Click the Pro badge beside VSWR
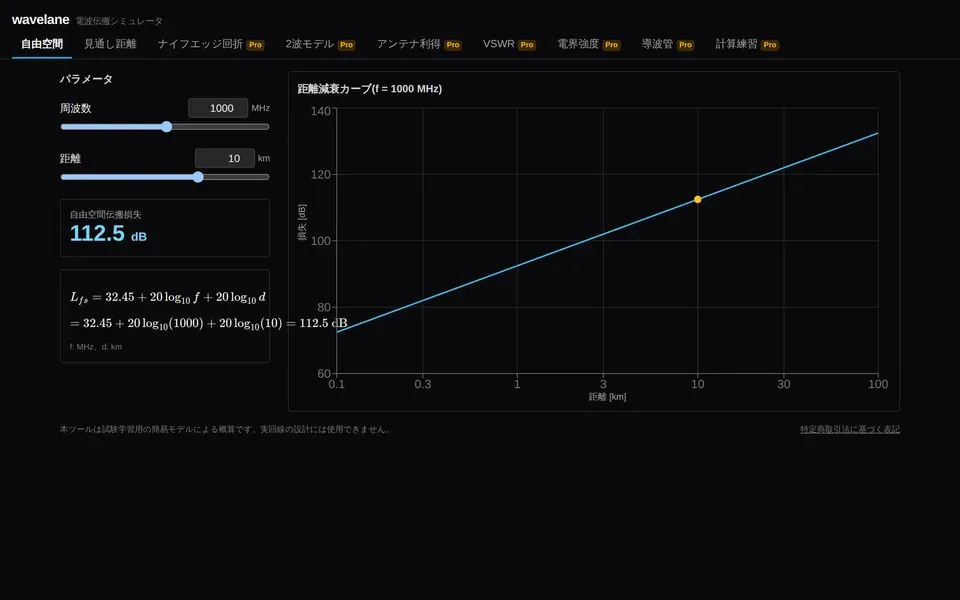Screen dimensions: 960x600 [527, 45]
